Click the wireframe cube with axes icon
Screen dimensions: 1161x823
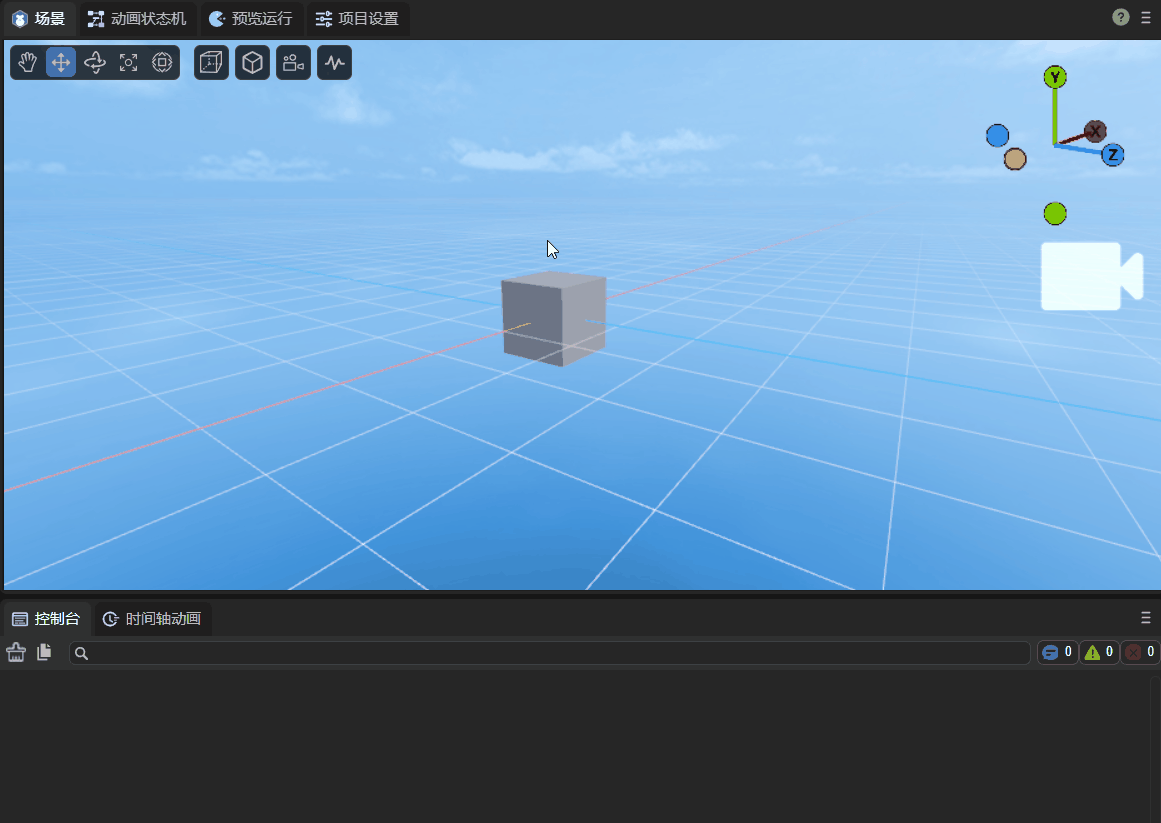coord(211,63)
